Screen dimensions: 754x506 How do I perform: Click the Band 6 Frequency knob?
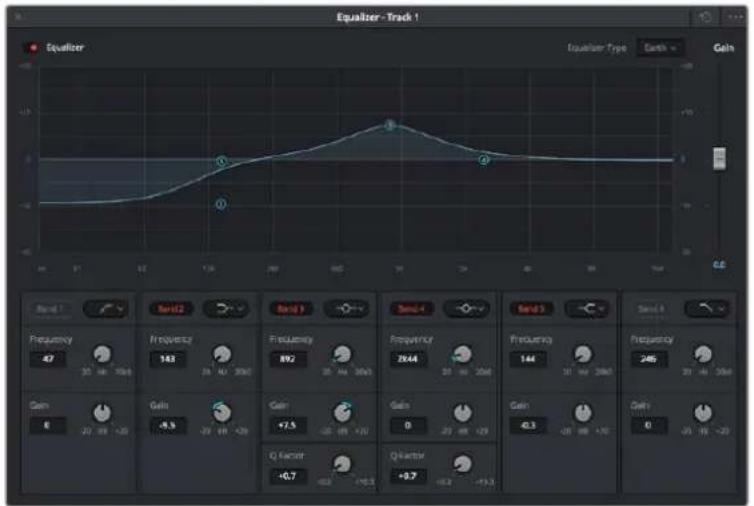[703, 354]
